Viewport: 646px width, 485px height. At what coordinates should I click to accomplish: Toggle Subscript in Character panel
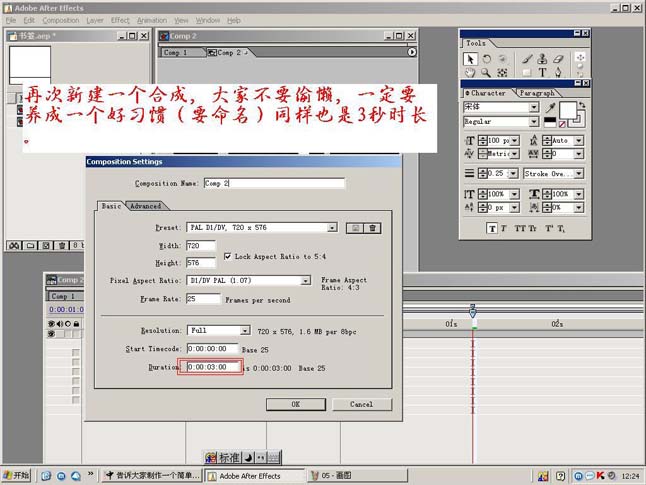pos(561,228)
